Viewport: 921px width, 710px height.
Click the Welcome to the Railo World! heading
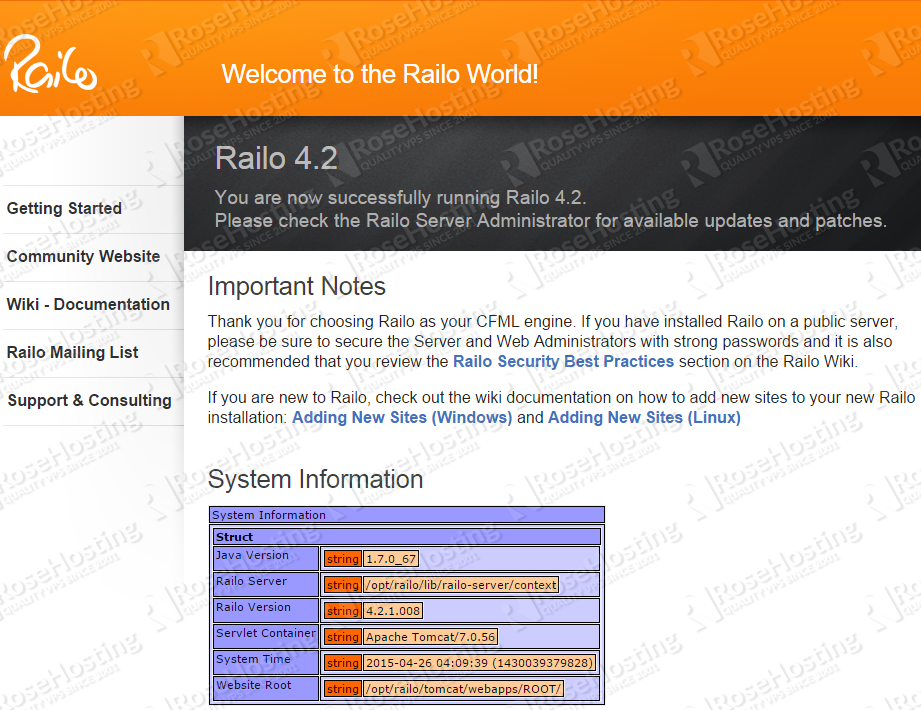379,75
